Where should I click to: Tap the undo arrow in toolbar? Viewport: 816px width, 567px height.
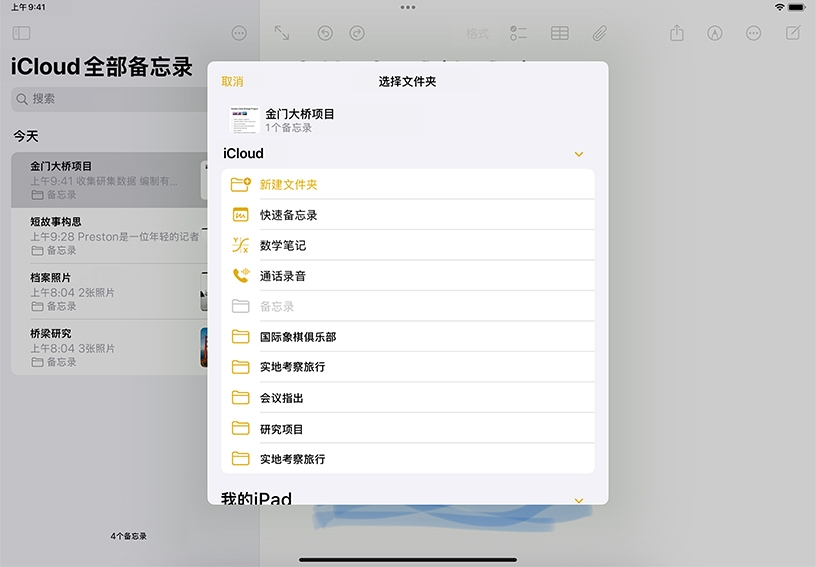[x=325, y=33]
